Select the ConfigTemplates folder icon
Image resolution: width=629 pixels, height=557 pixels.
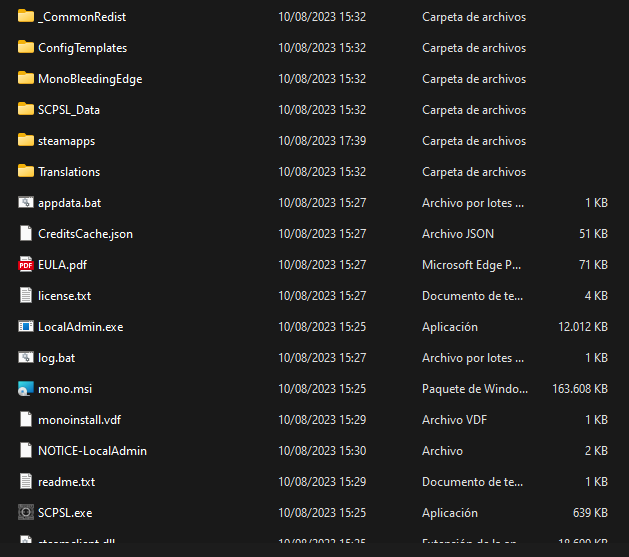point(26,48)
